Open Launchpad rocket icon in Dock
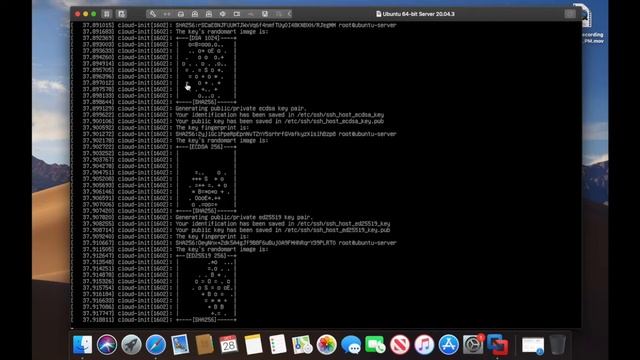 131,345
